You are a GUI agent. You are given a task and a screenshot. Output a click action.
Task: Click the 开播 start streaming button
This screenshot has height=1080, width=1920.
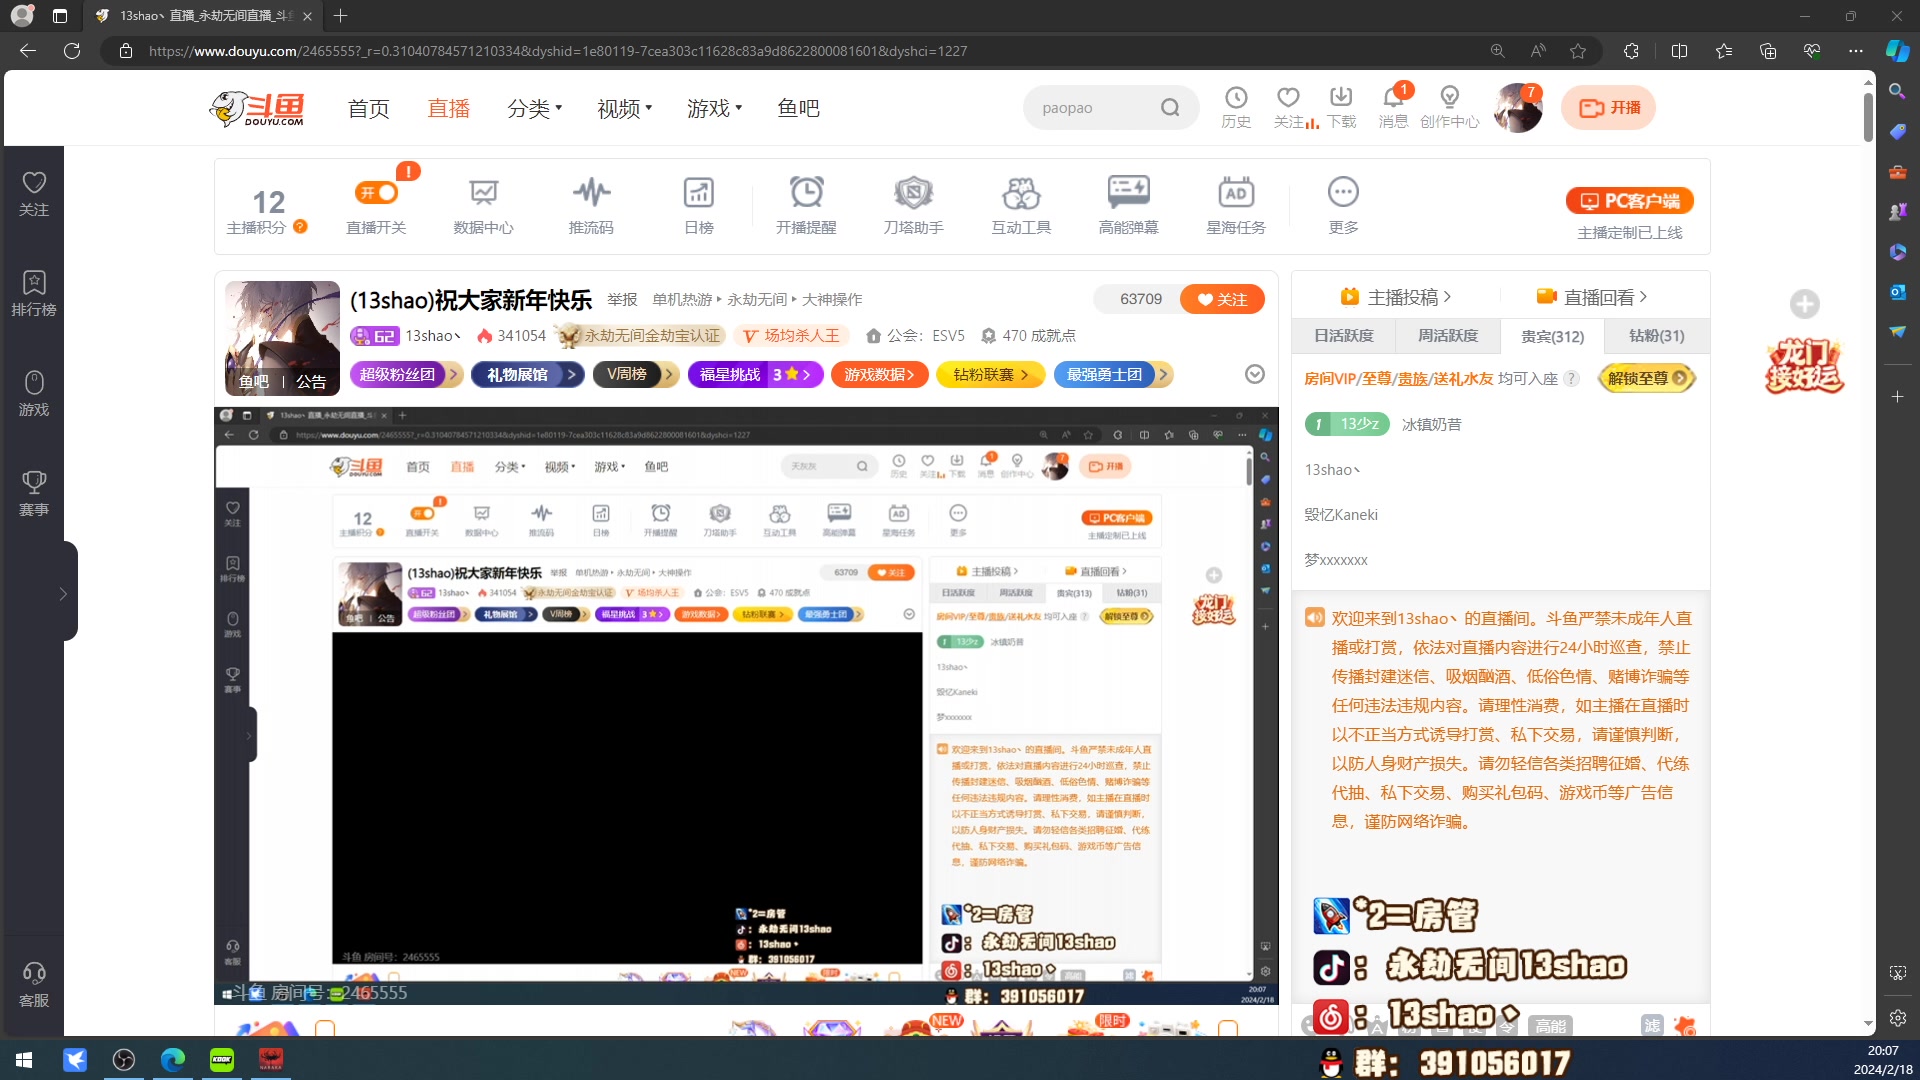(x=1608, y=107)
